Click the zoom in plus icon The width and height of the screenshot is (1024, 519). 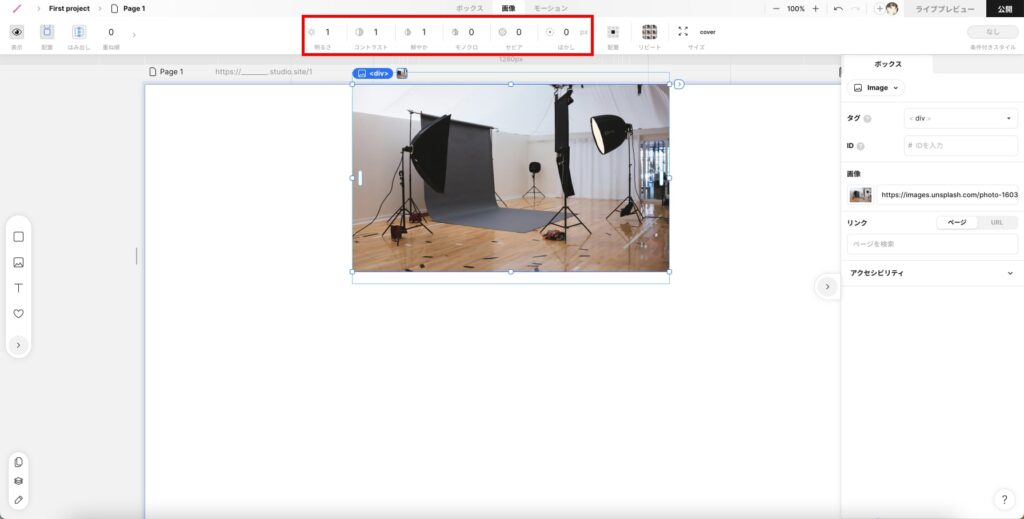(816, 8)
